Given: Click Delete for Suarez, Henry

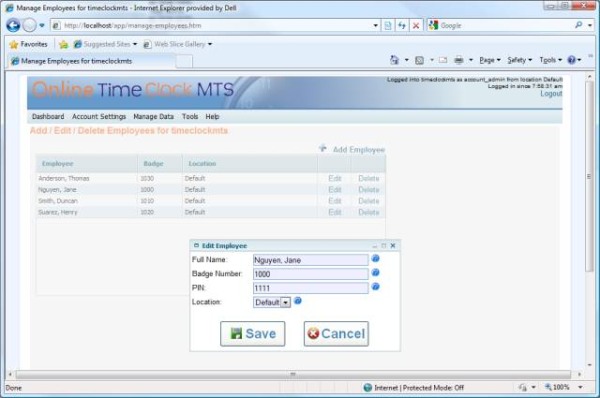Looking at the screenshot, I should 368,212.
